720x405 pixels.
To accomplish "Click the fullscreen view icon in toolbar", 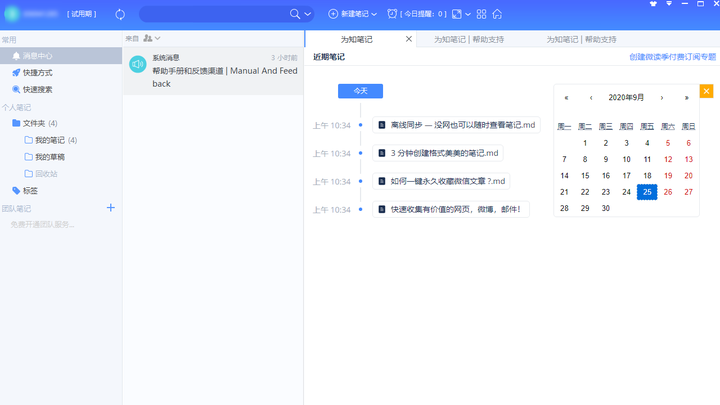I will click(x=457, y=14).
